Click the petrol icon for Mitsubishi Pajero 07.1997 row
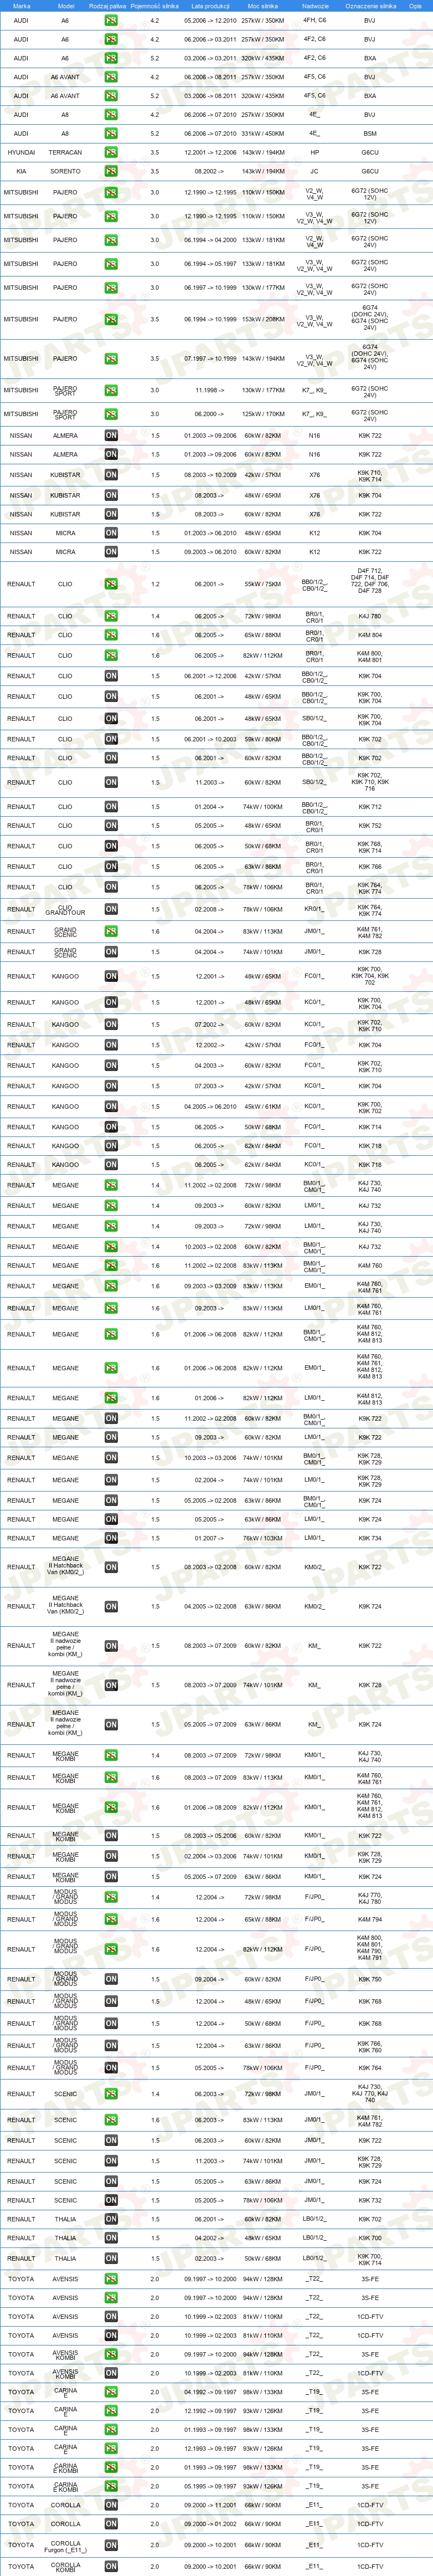 [x=111, y=358]
